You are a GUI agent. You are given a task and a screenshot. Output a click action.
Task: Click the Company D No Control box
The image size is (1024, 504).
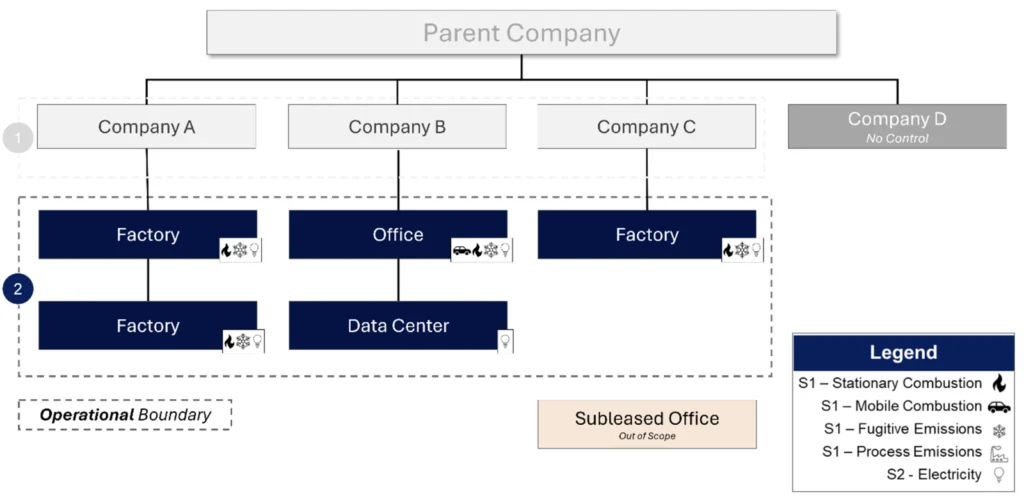click(x=897, y=127)
